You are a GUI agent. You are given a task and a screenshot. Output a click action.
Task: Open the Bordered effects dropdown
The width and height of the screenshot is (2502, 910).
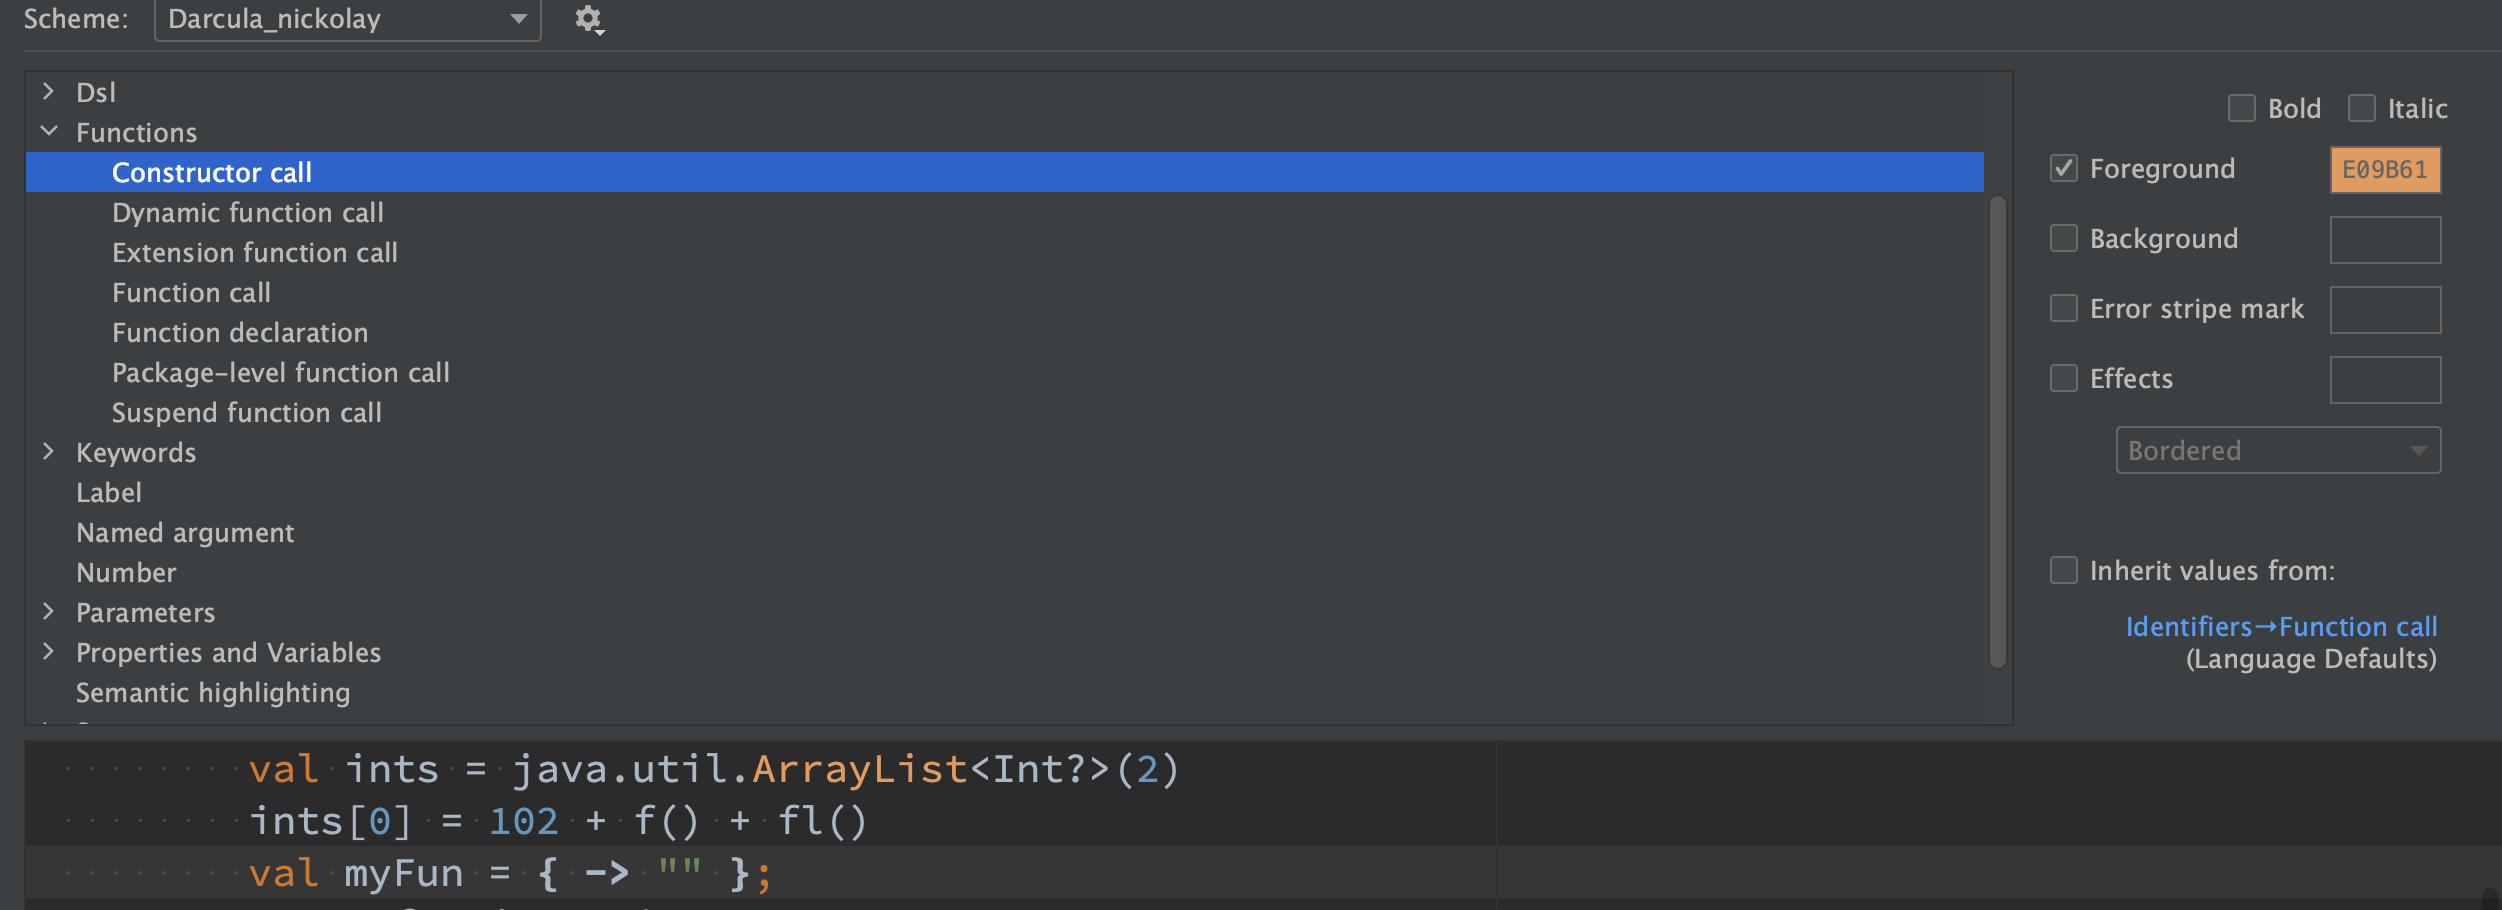click(2278, 450)
